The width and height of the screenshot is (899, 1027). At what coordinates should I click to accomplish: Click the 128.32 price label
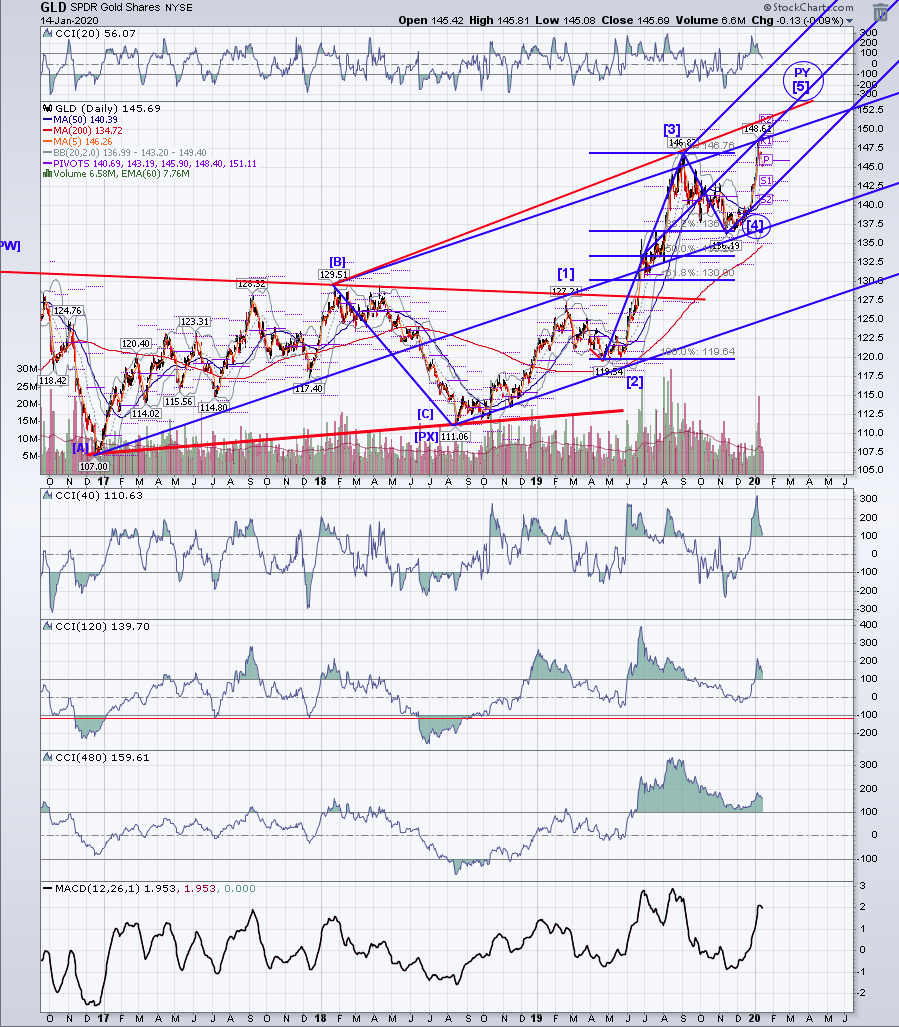(251, 284)
